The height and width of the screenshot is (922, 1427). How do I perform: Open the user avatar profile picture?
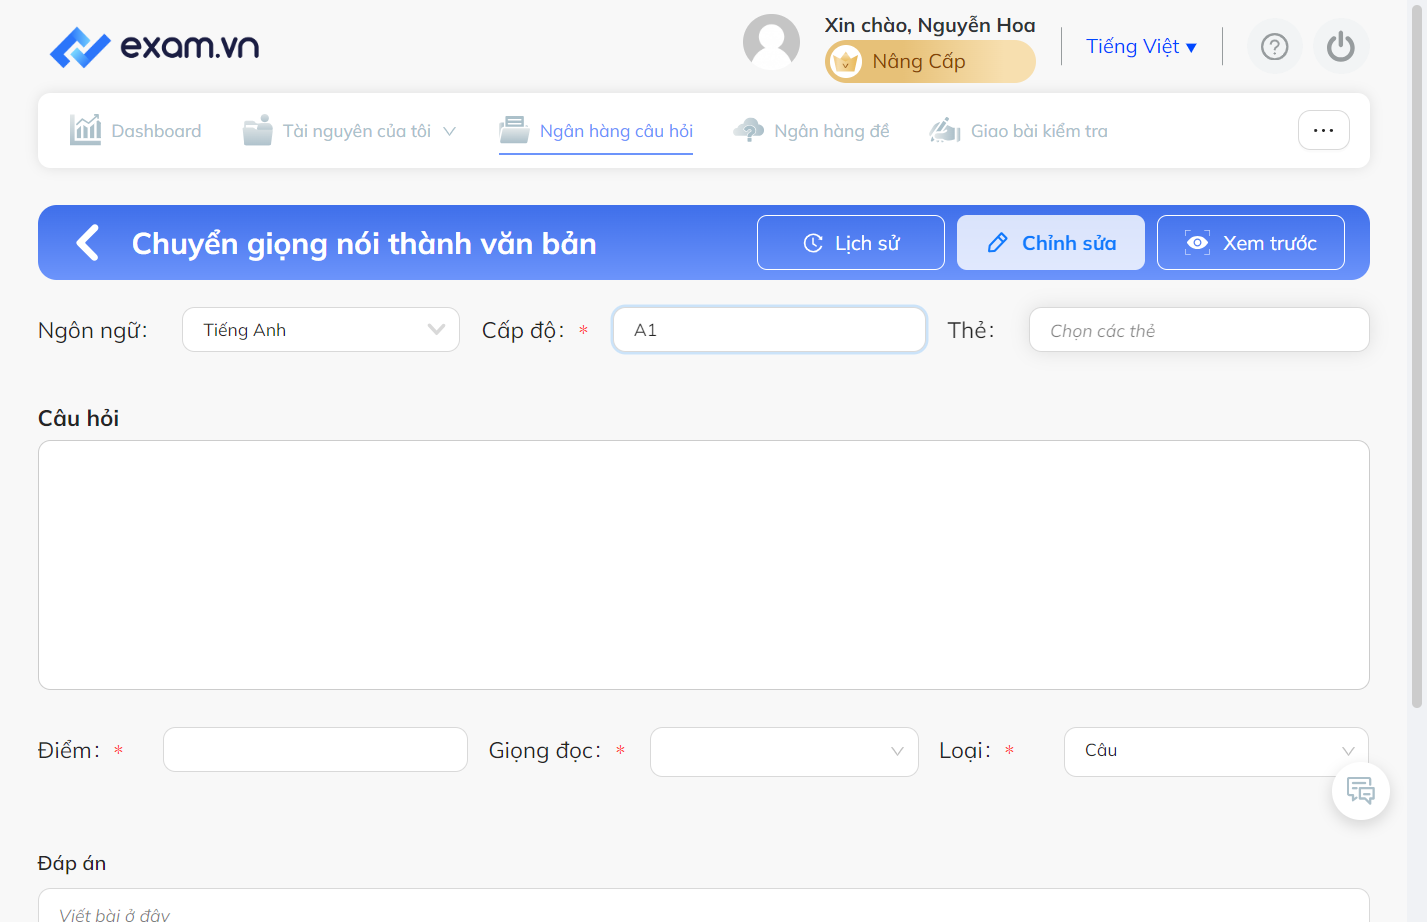[x=771, y=43]
